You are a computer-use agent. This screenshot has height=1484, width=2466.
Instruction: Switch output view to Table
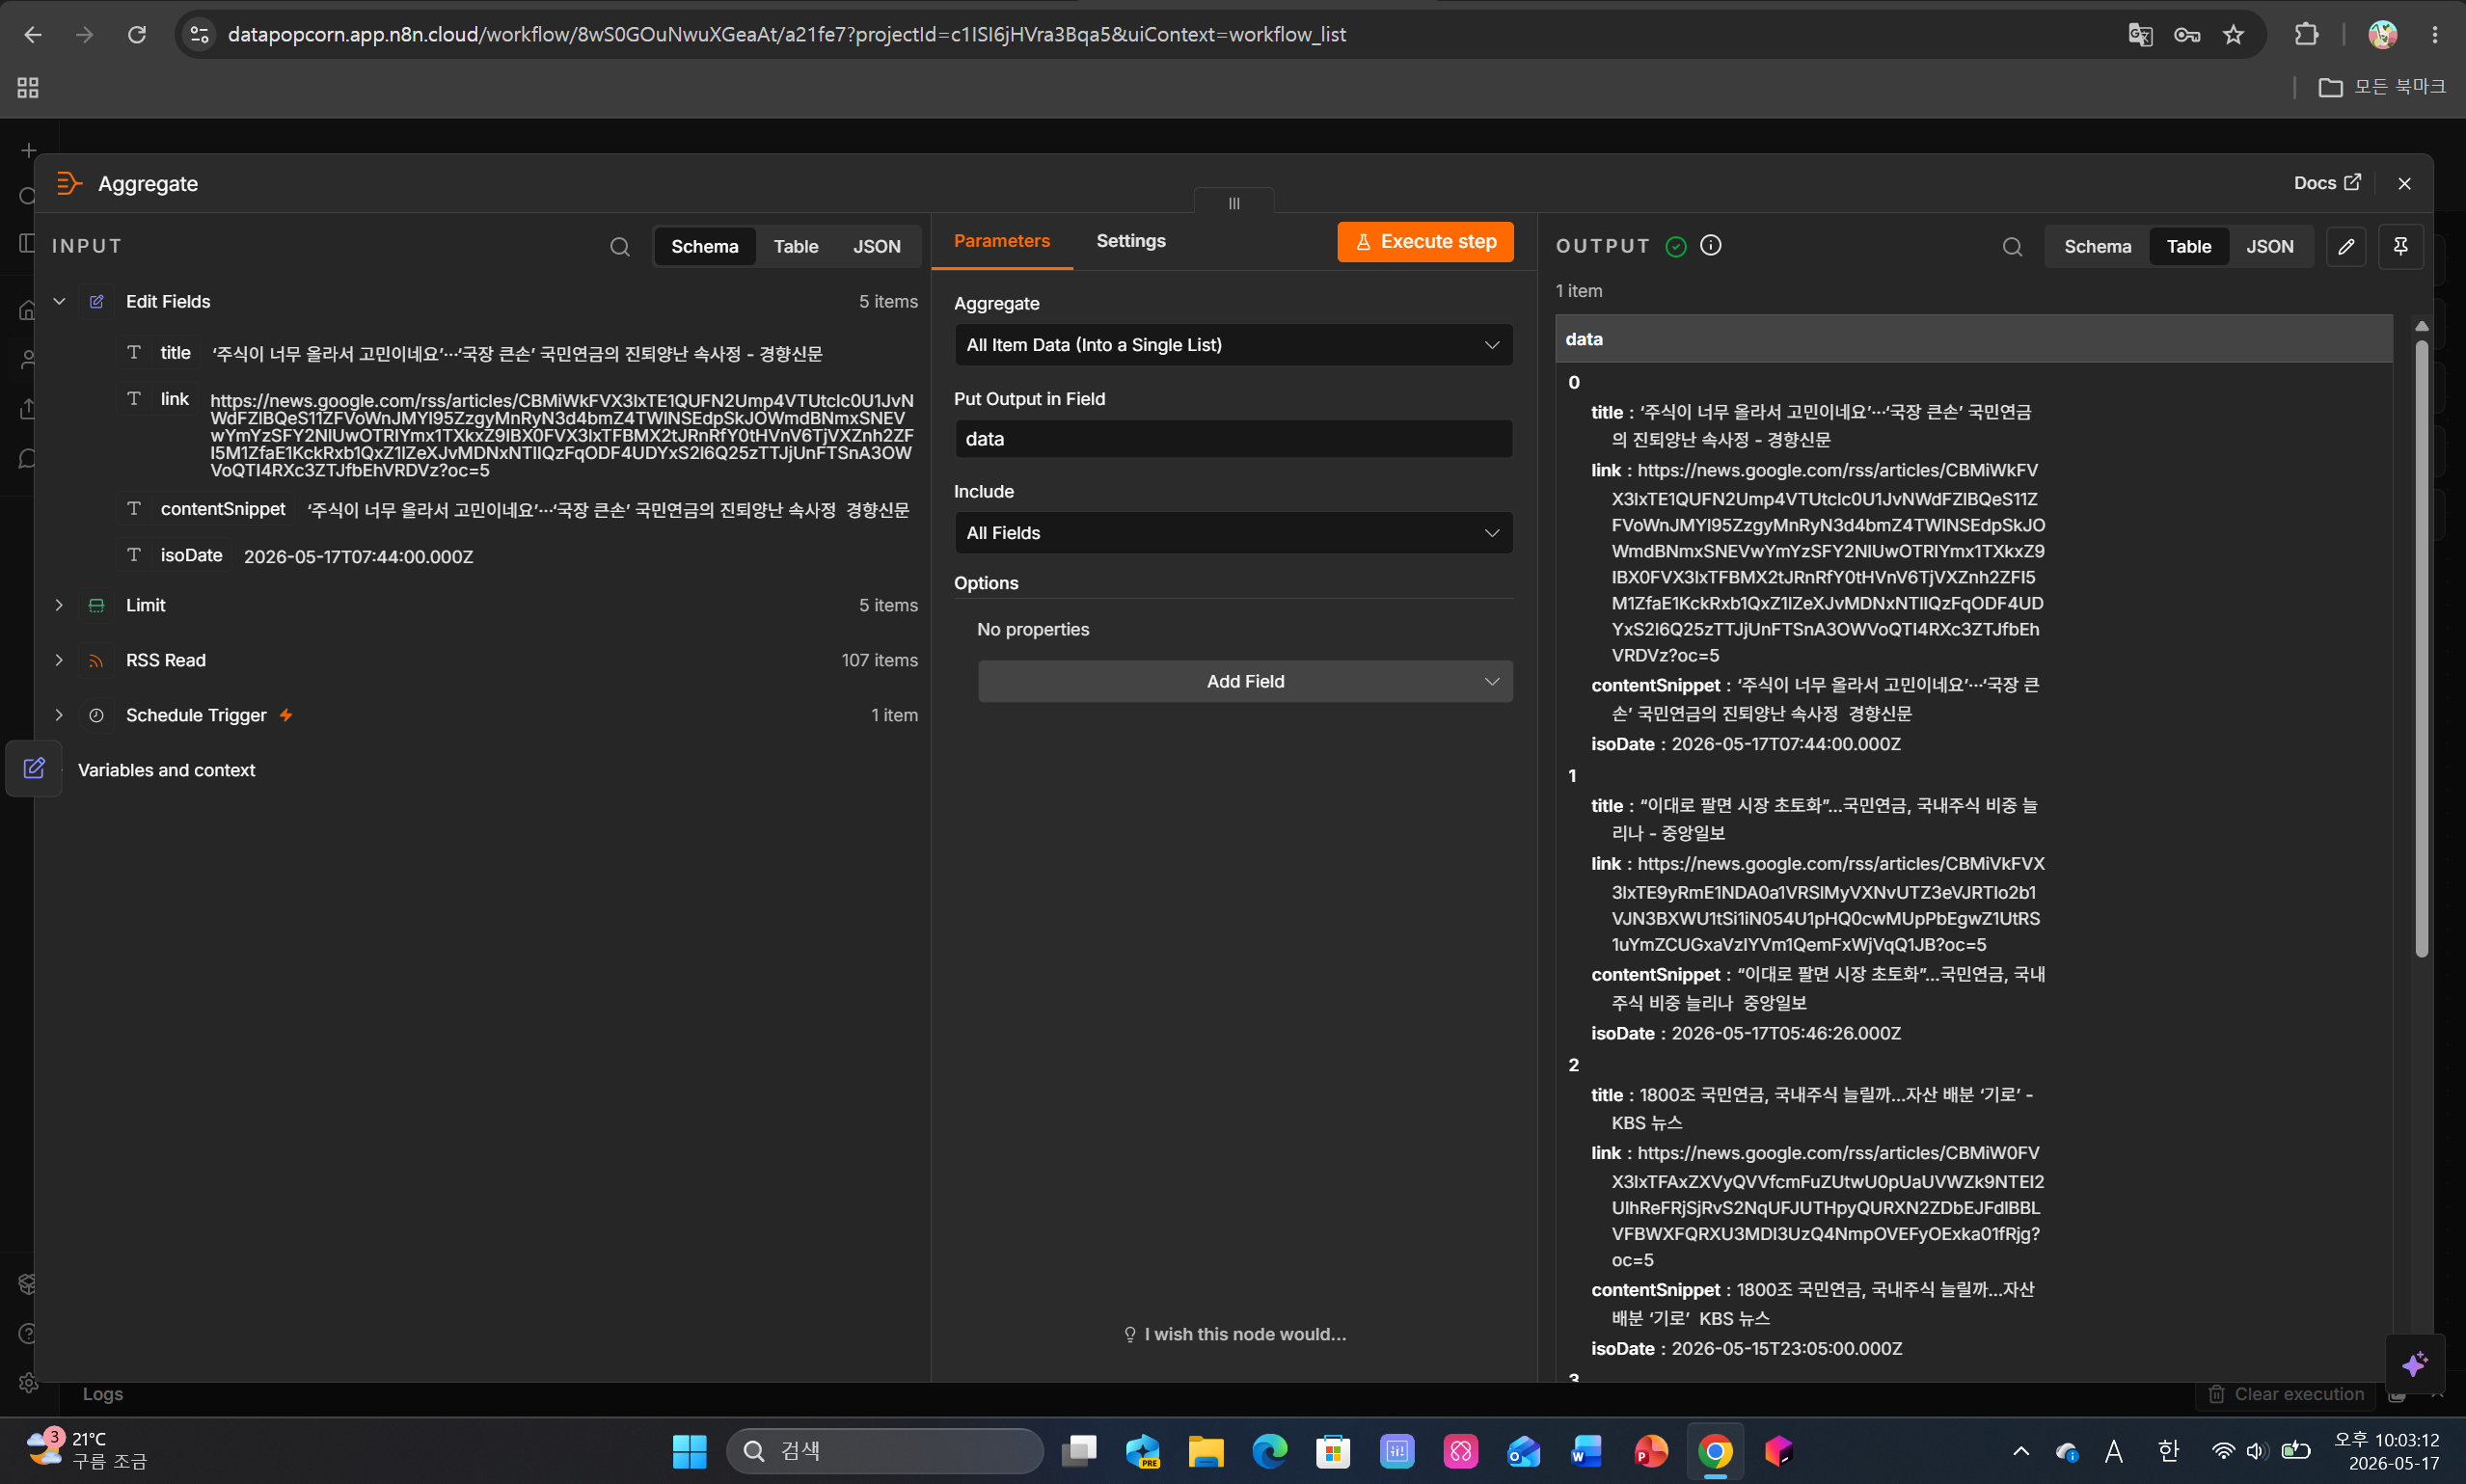click(2188, 246)
